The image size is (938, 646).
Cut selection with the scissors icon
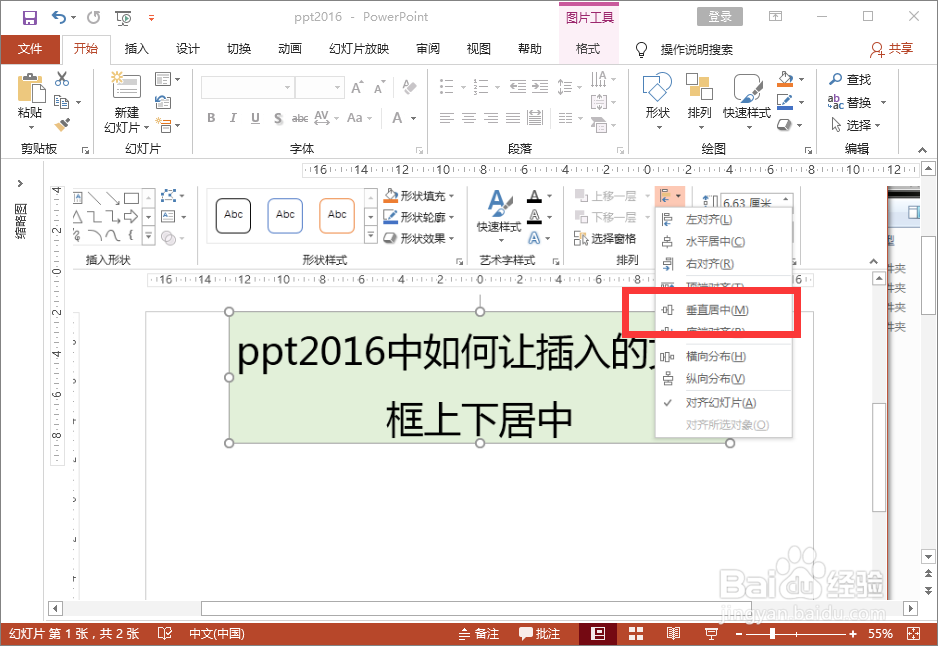[62, 78]
